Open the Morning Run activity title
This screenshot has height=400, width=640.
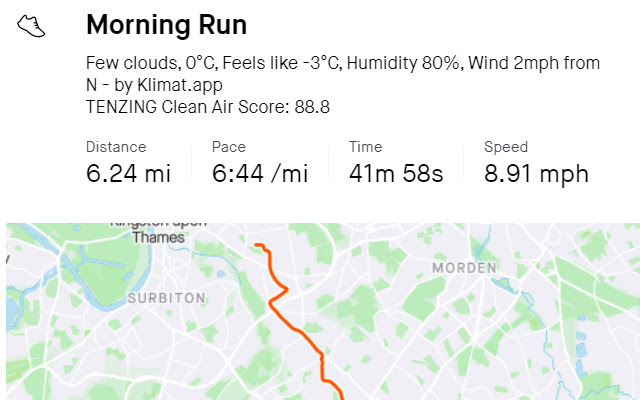click(x=166, y=25)
